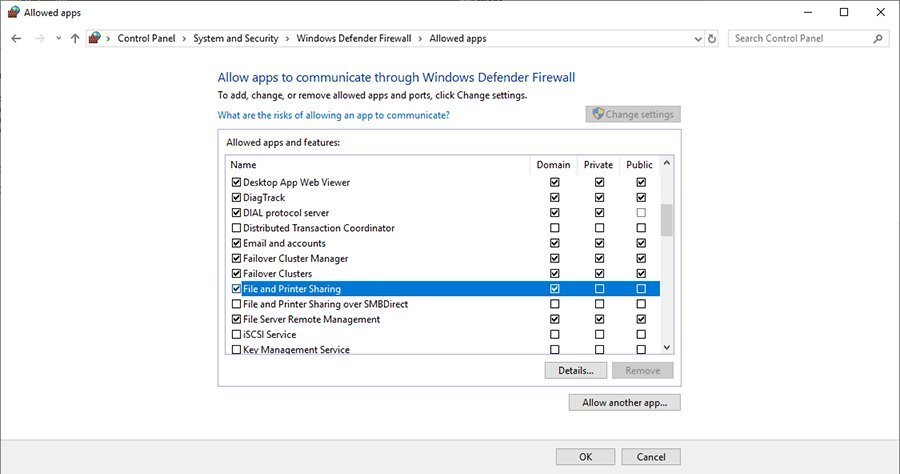Expand the address bar history dropdown
This screenshot has height=474, width=900.
coord(698,38)
